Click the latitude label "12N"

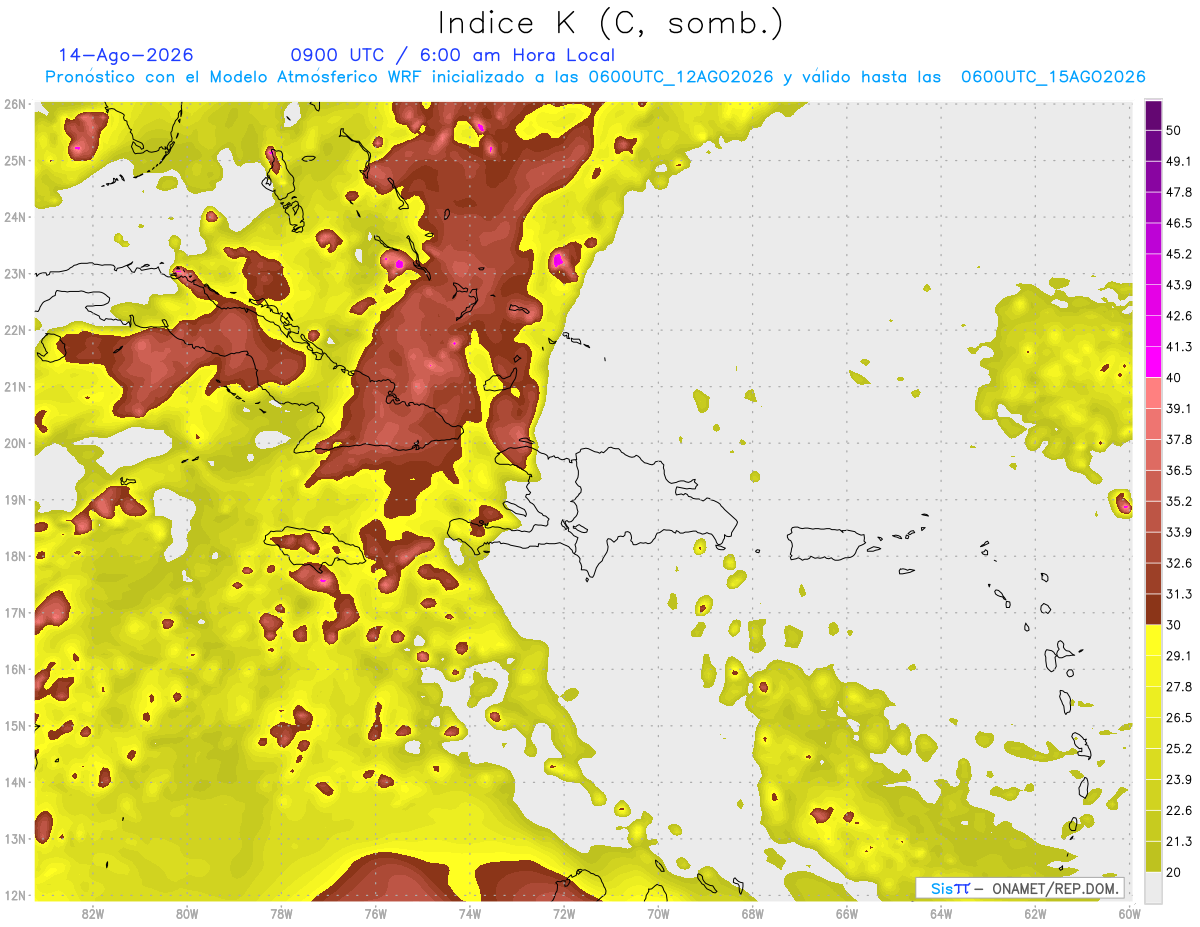[14, 895]
